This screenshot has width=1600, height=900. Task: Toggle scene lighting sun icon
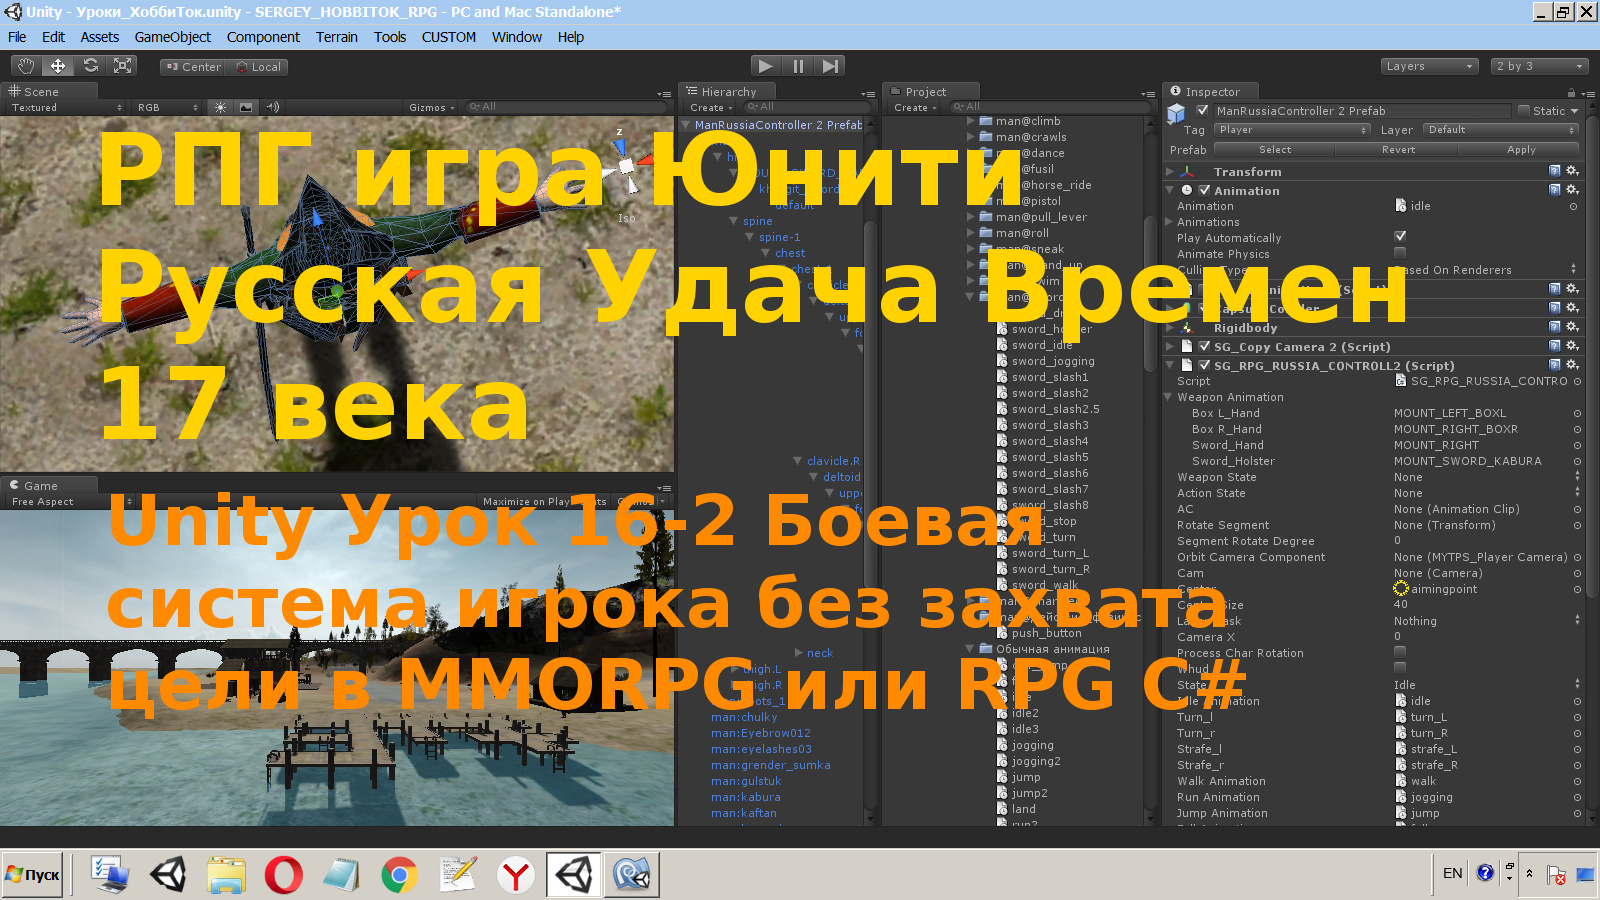[x=220, y=107]
